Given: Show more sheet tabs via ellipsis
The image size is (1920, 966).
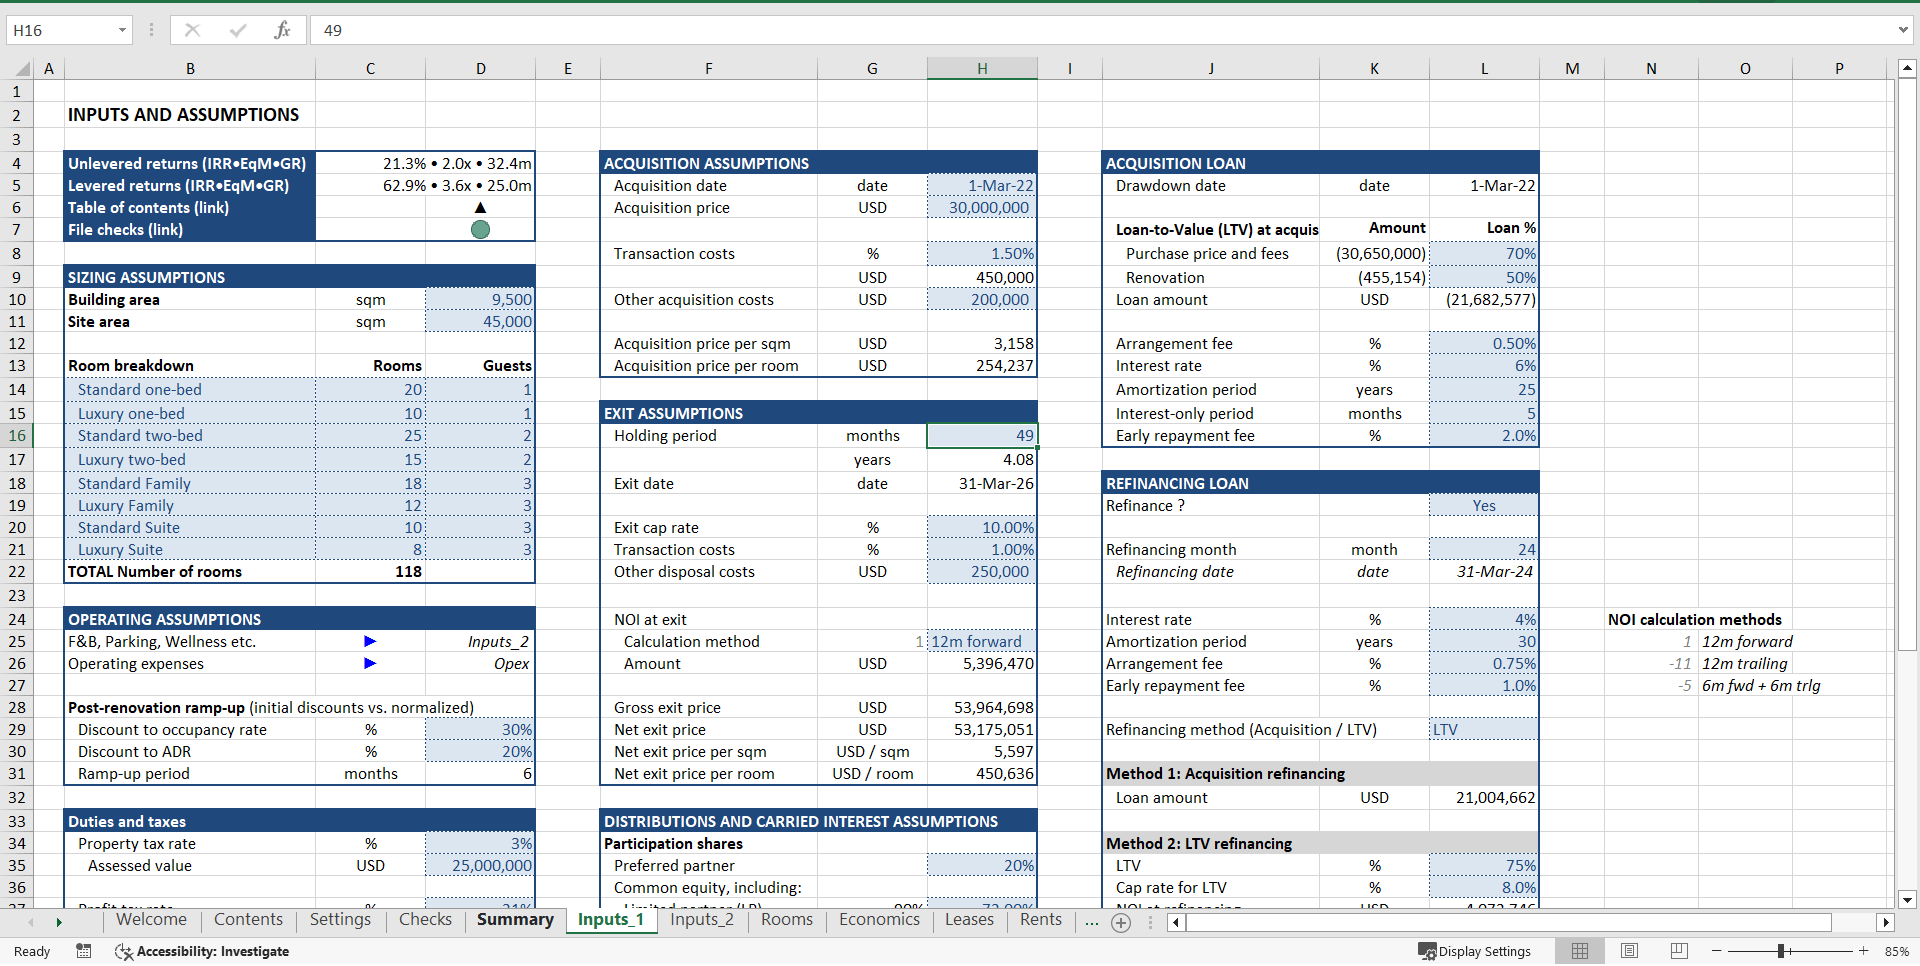Looking at the screenshot, I should click(x=1091, y=922).
